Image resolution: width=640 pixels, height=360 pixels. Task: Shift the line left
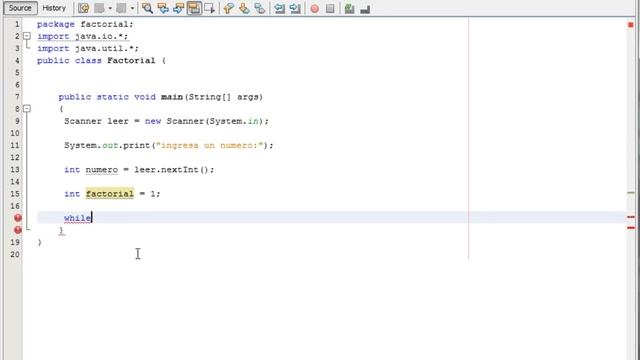(279, 8)
